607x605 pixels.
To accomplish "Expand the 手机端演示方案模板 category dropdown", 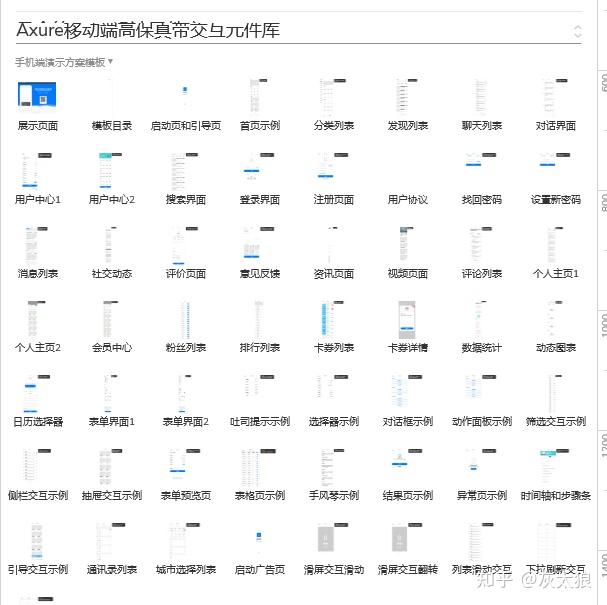I will coord(64,62).
